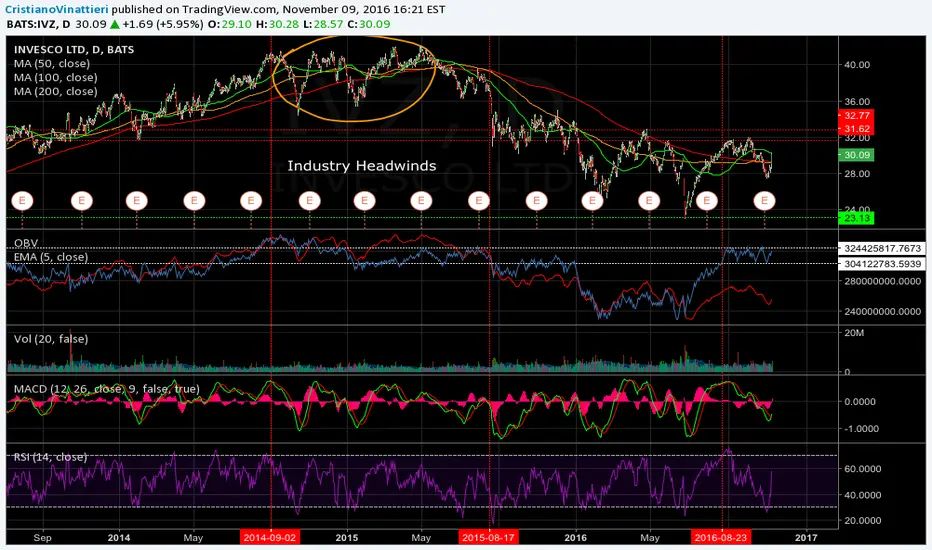
Task: Select the MA (100, close) indicator label
Action: click(55, 77)
